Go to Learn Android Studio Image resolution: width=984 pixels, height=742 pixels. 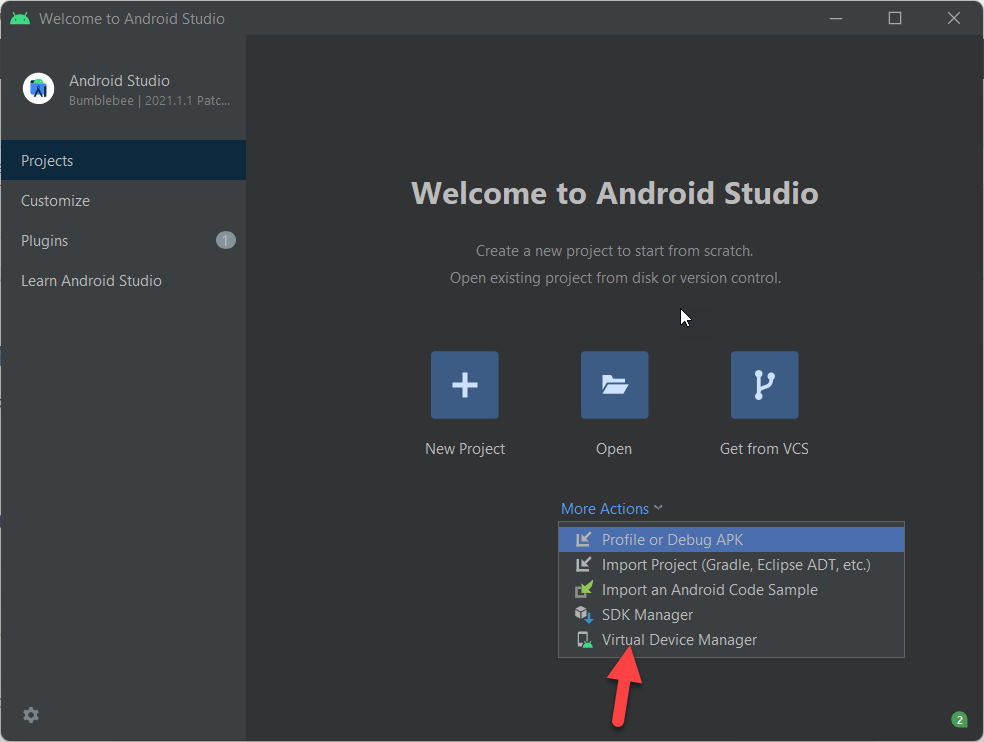coord(91,281)
